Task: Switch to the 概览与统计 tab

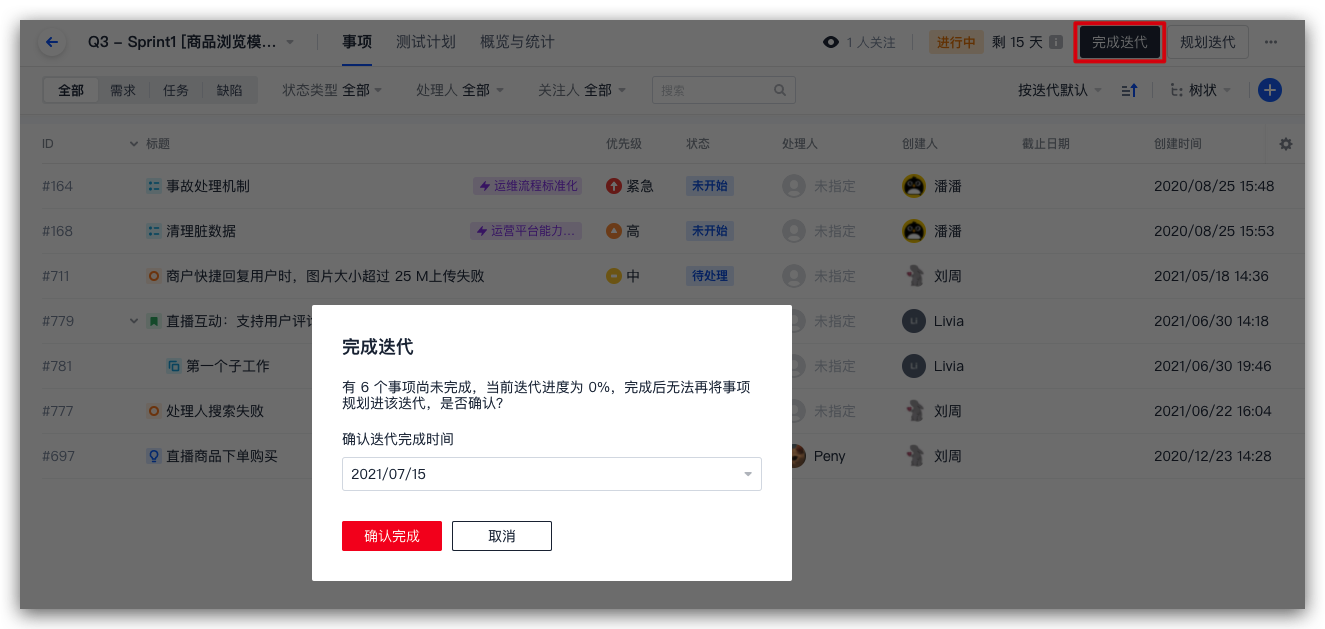Action: point(517,42)
